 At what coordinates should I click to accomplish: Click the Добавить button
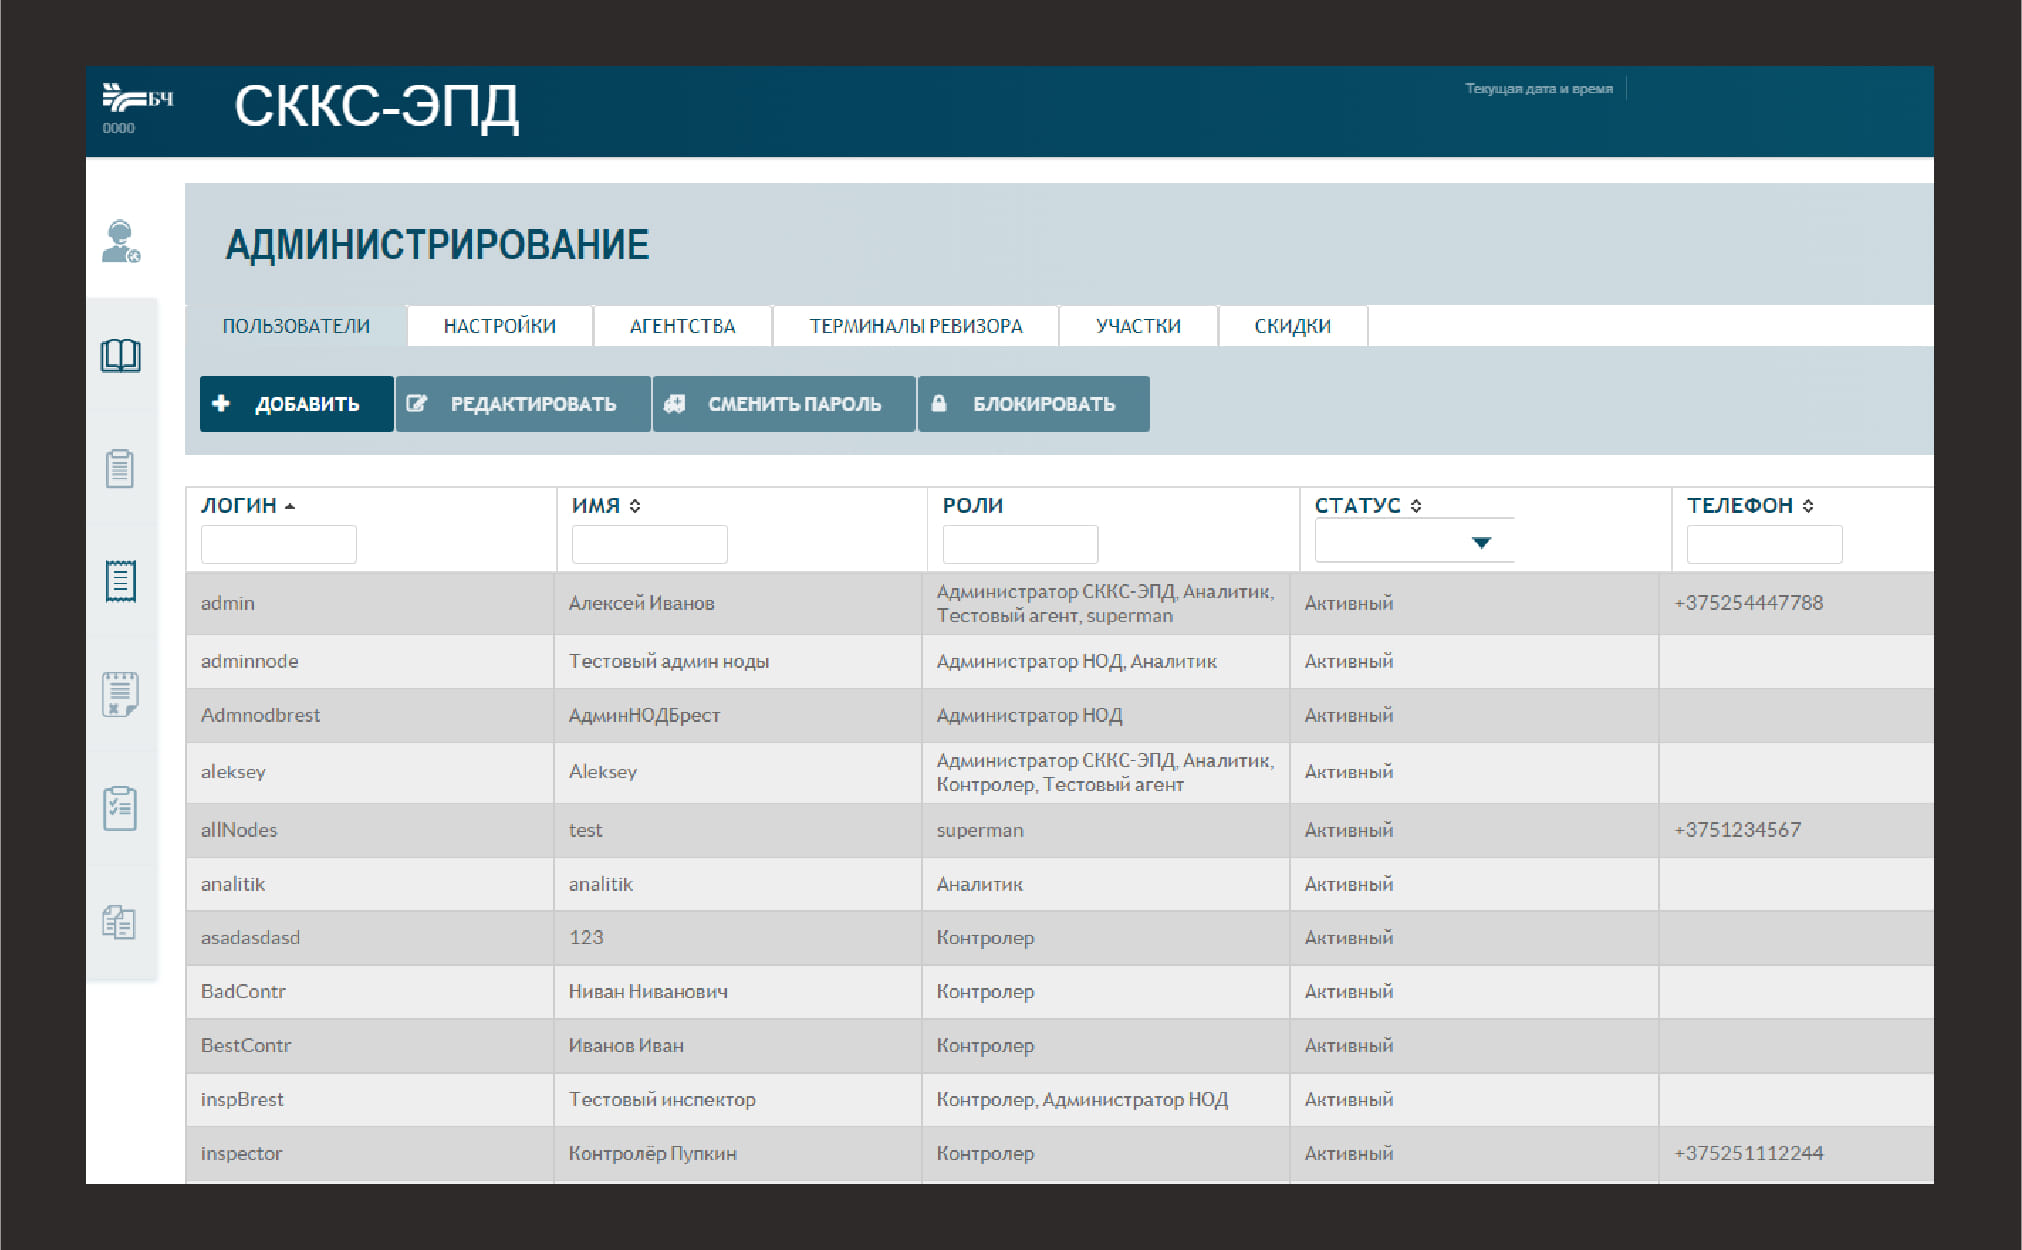[296, 404]
